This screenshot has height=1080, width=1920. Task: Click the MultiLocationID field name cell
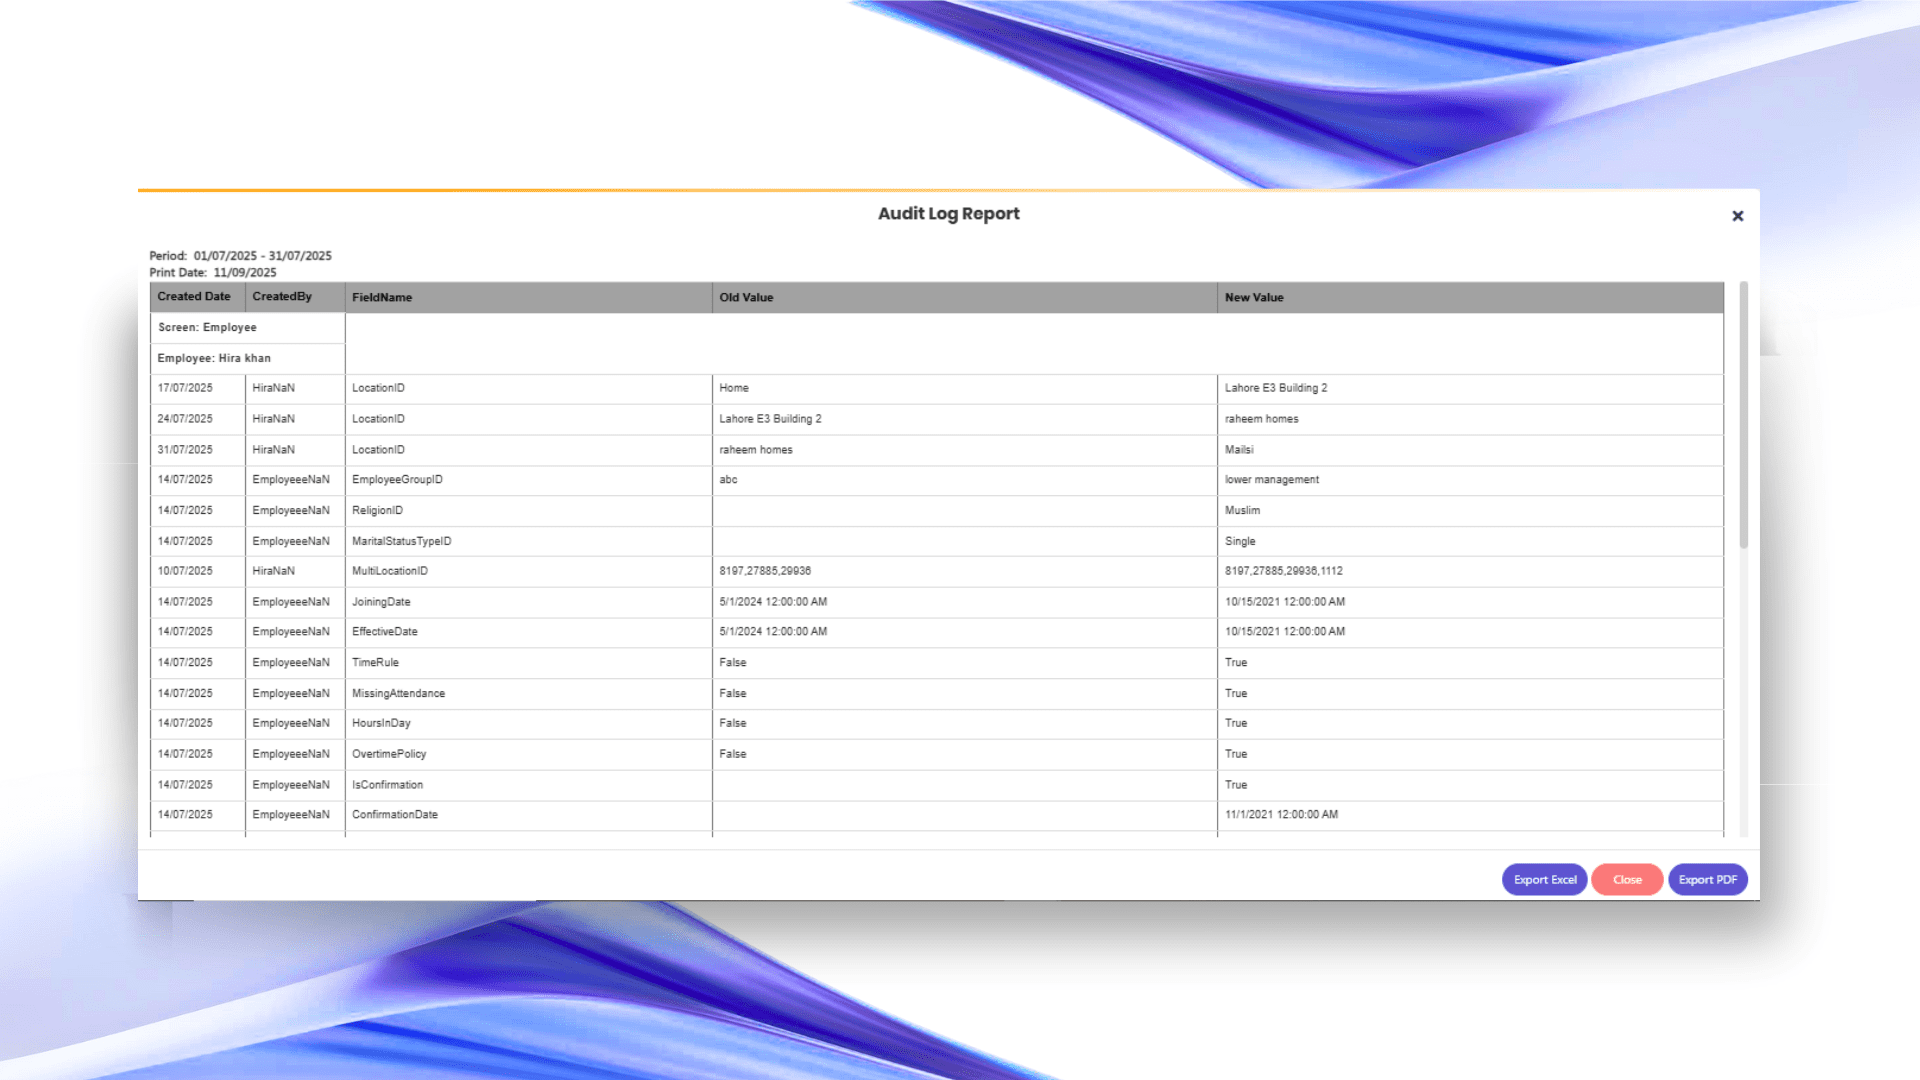pos(390,571)
